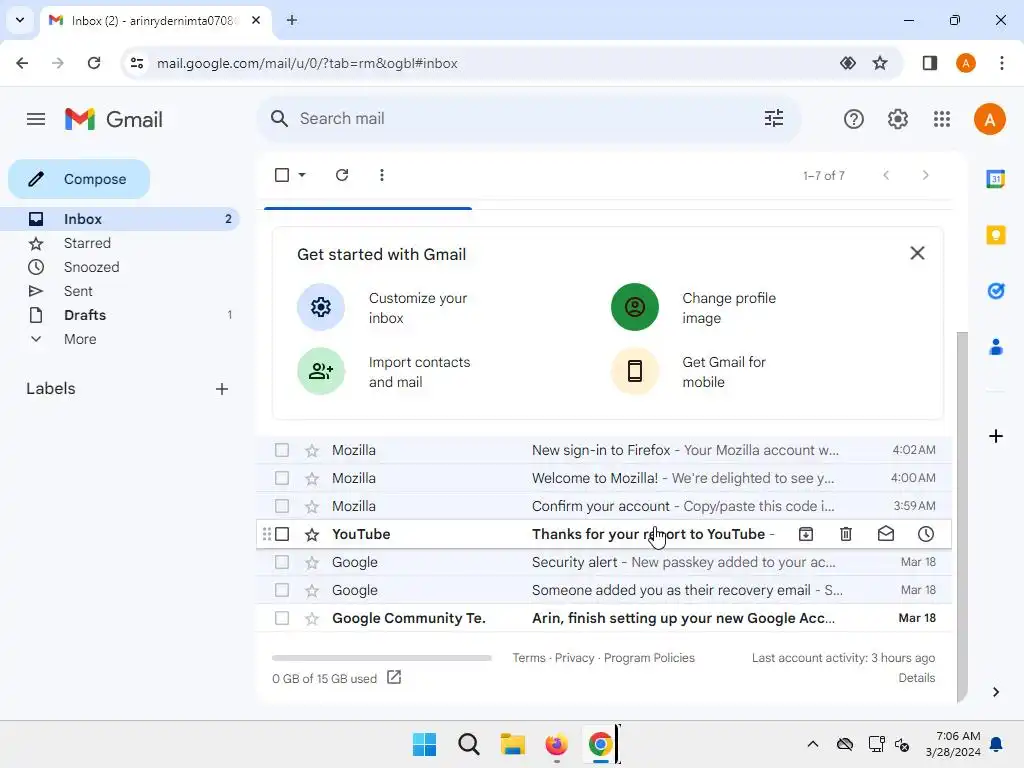1024x768 pixels.
Task: Click the vertical scrollbar
Action: 961,516
